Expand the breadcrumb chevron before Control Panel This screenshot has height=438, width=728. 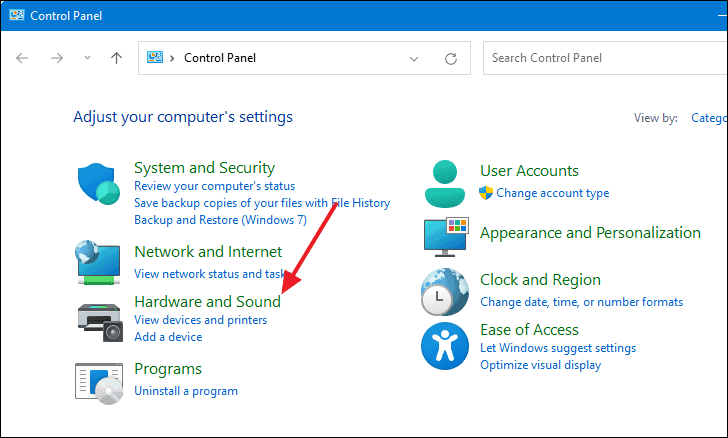click(x=172, y=58)
